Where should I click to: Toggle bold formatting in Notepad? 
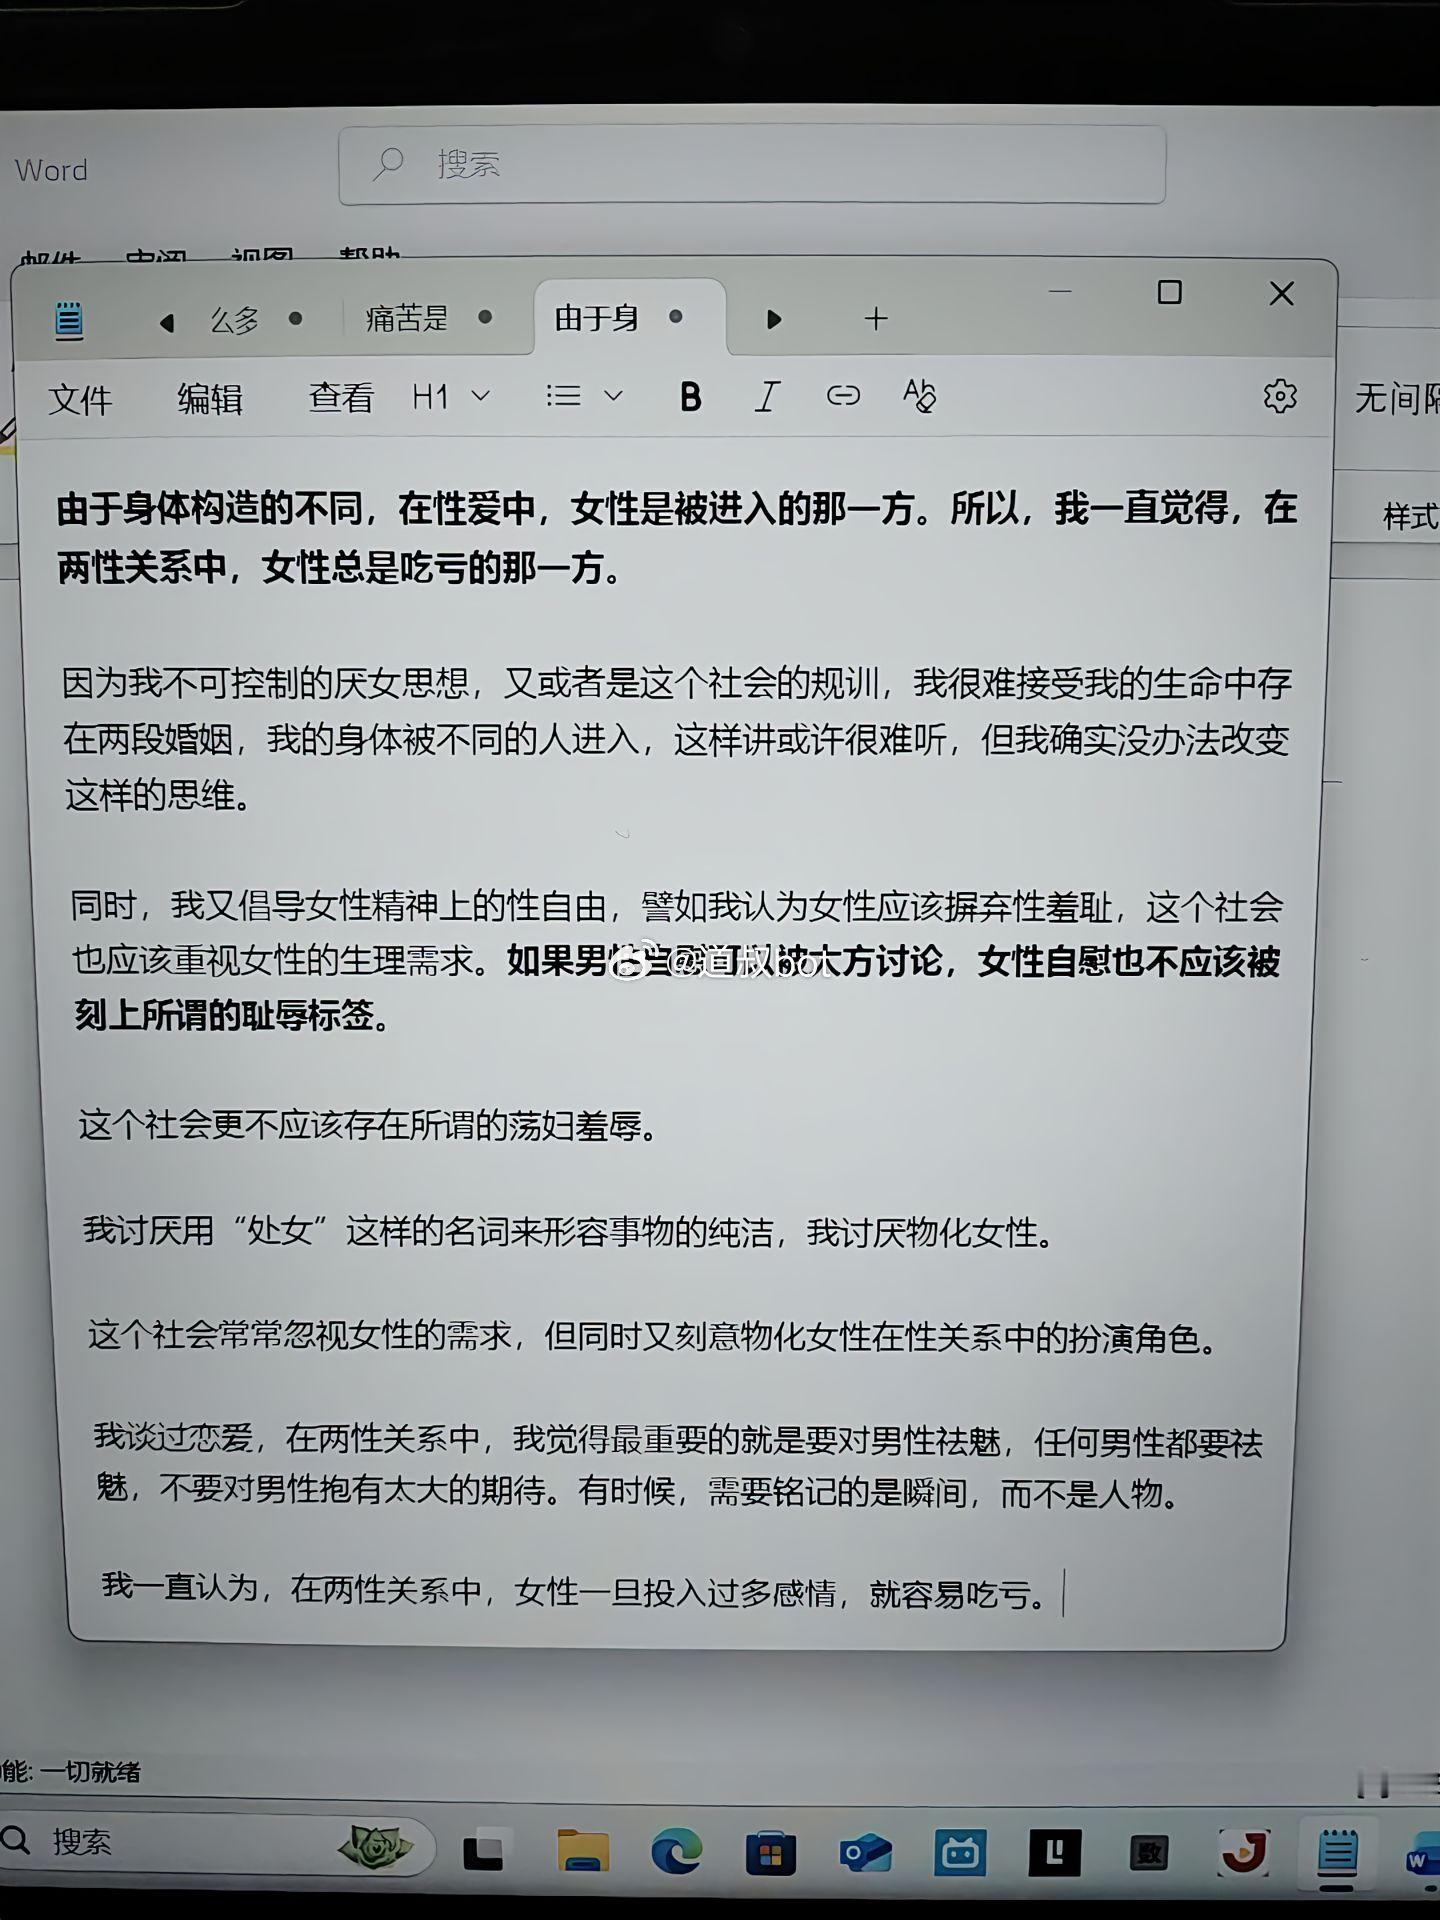coord(690,396)
